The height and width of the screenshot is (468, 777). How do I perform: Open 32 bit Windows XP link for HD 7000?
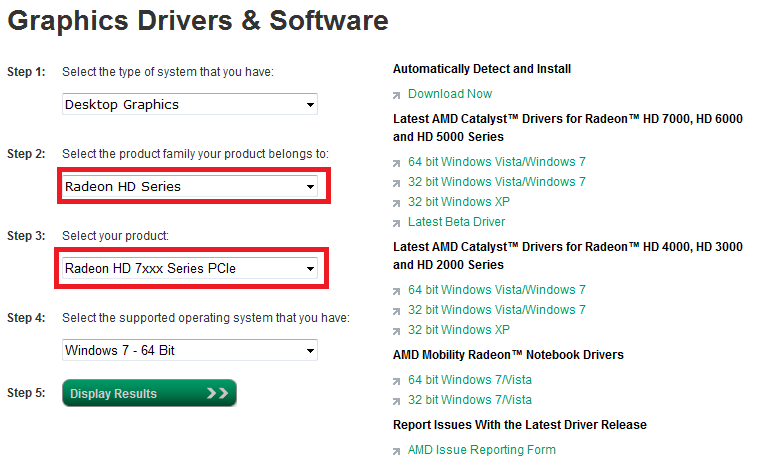coord(458,202)
